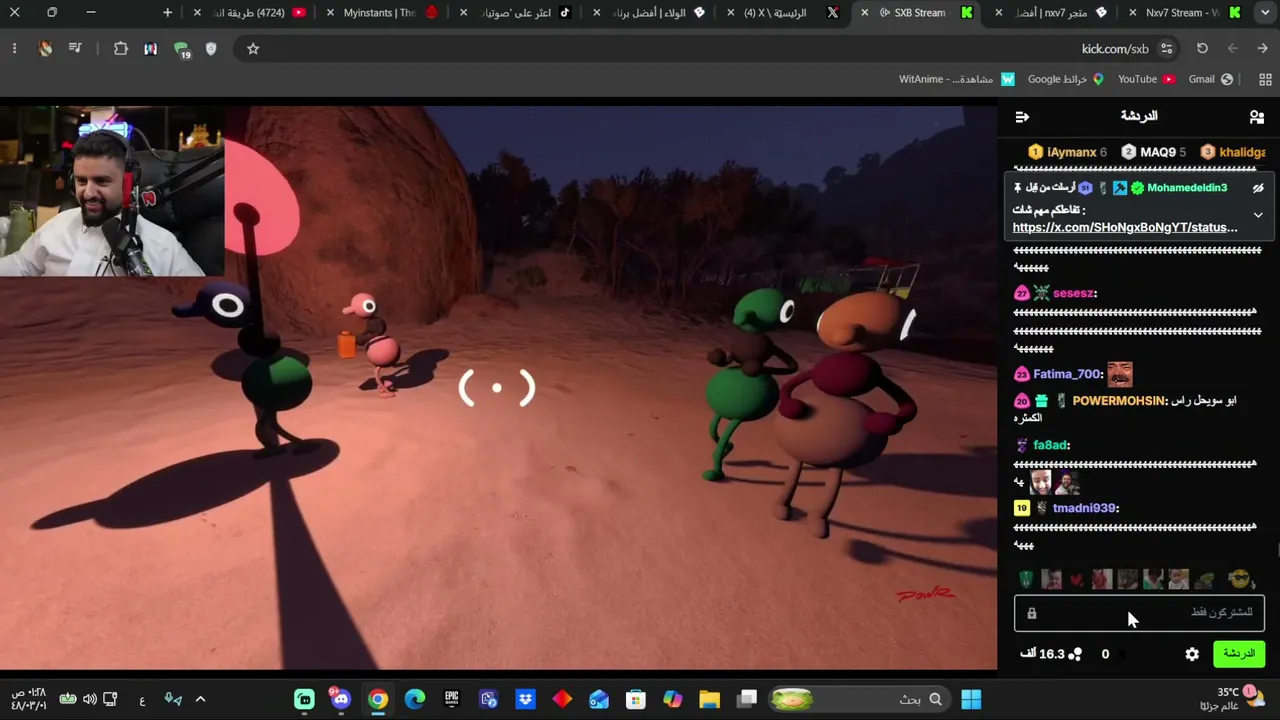Open the Chrome menu (three dots)
This screenshot has height=720, width=1280.
coord(14,49)
